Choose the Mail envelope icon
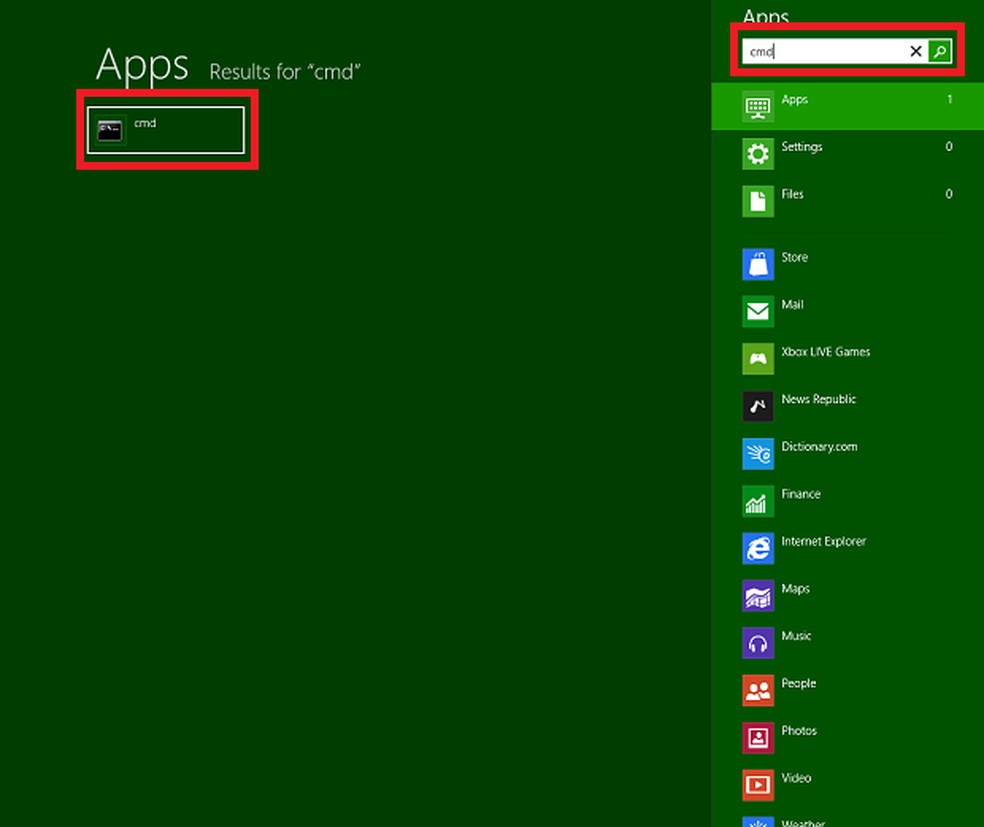984x827 pixels. 757,311
